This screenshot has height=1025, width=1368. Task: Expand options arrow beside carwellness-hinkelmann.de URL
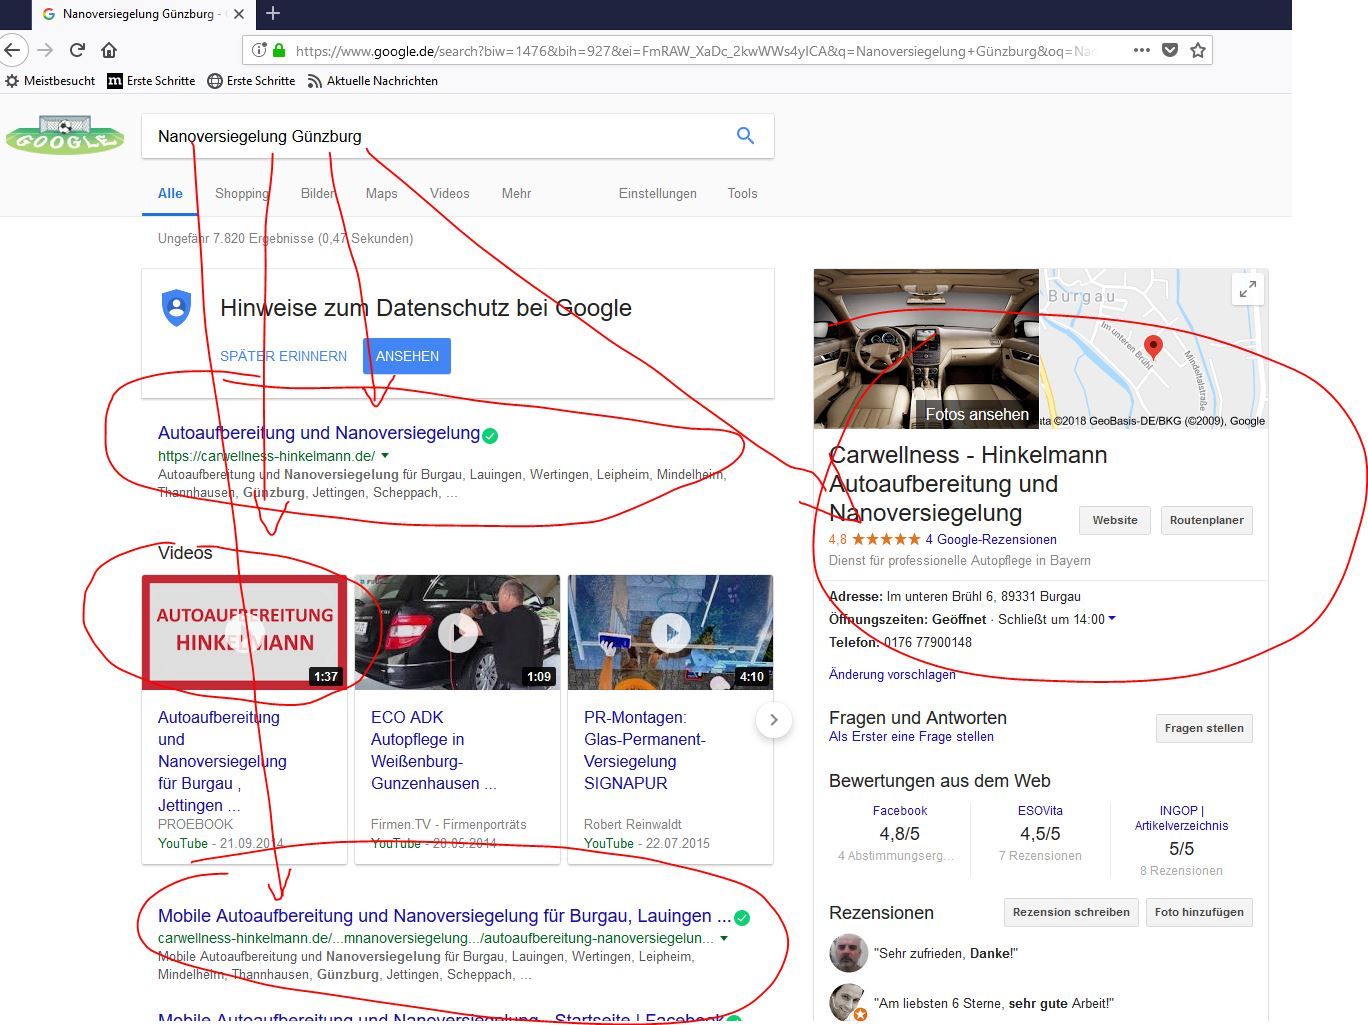pos(385,456)
